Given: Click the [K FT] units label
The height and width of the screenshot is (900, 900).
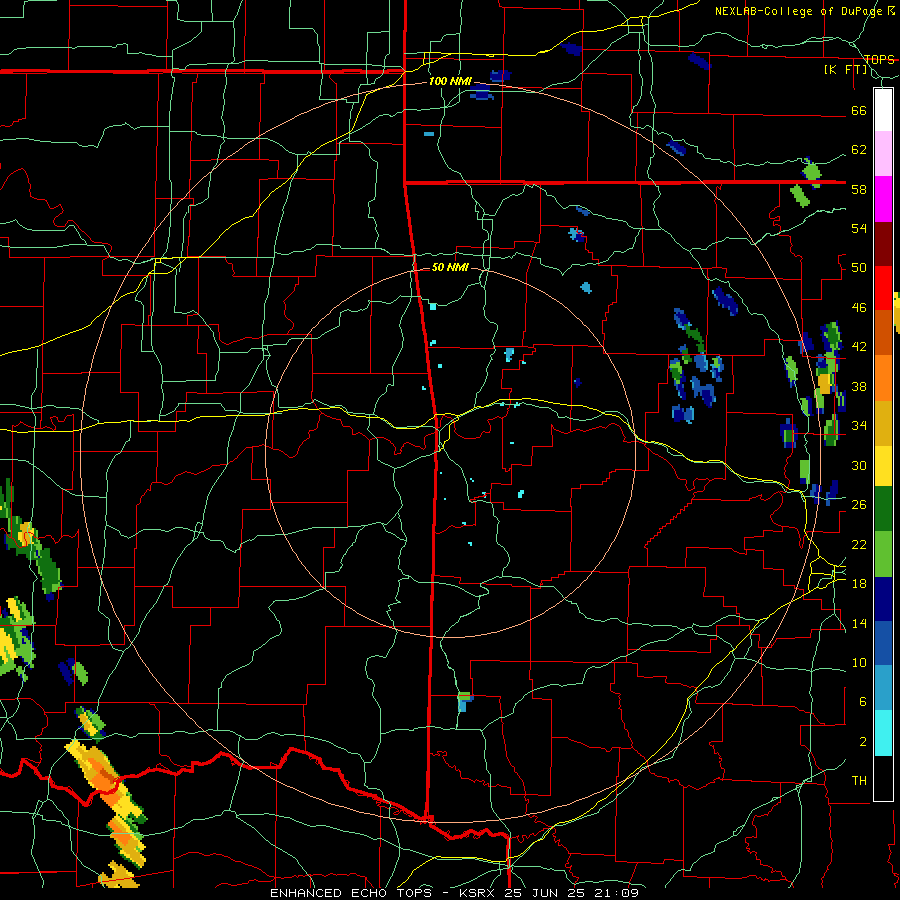Looking at the screenshot, I should coord(846,70).
